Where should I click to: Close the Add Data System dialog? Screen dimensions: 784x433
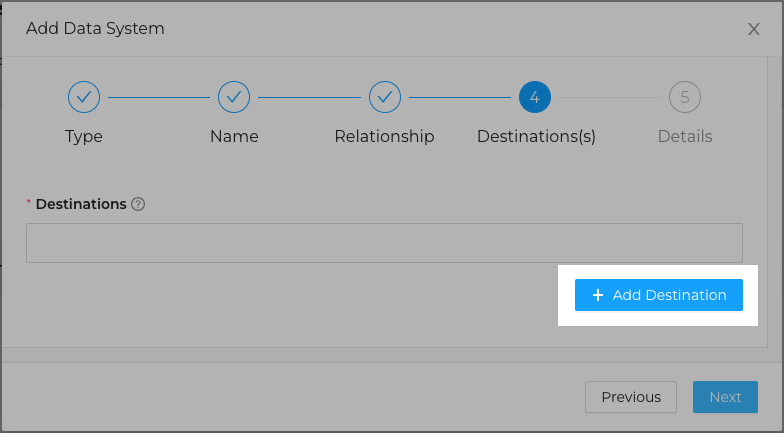pyautogui.click(x=754, y=29)
